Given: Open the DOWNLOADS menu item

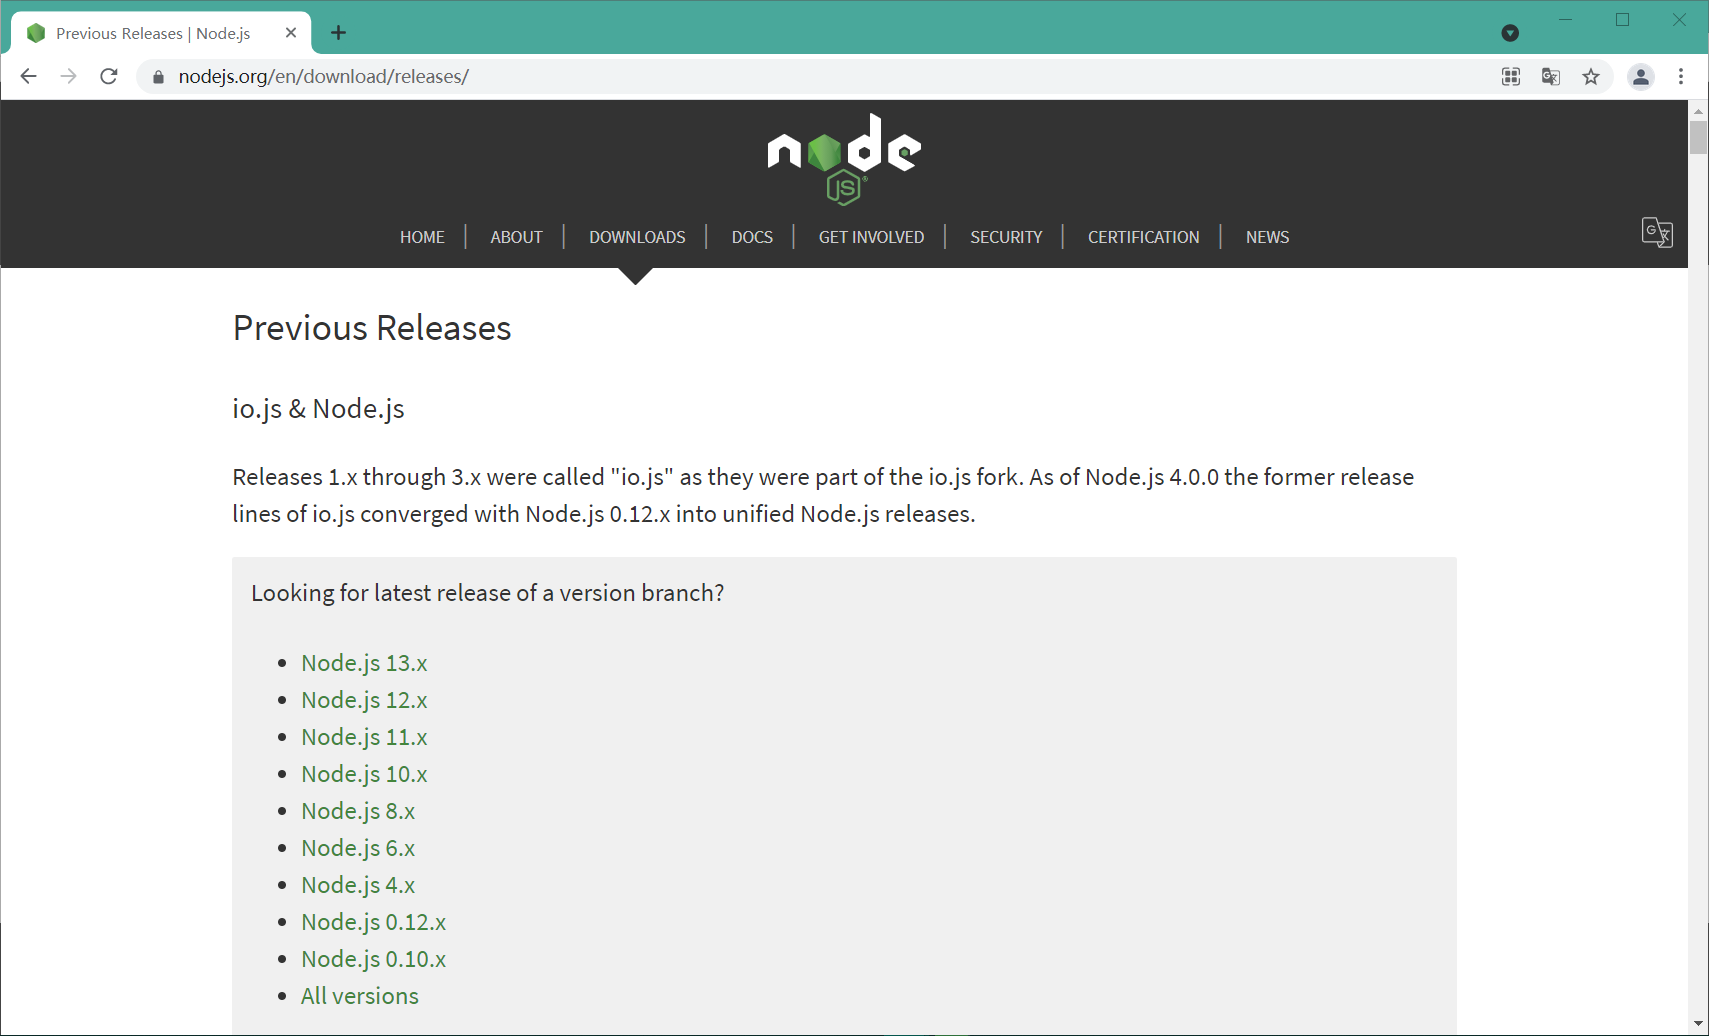Looking at the screenshot, I should [637, 237].
